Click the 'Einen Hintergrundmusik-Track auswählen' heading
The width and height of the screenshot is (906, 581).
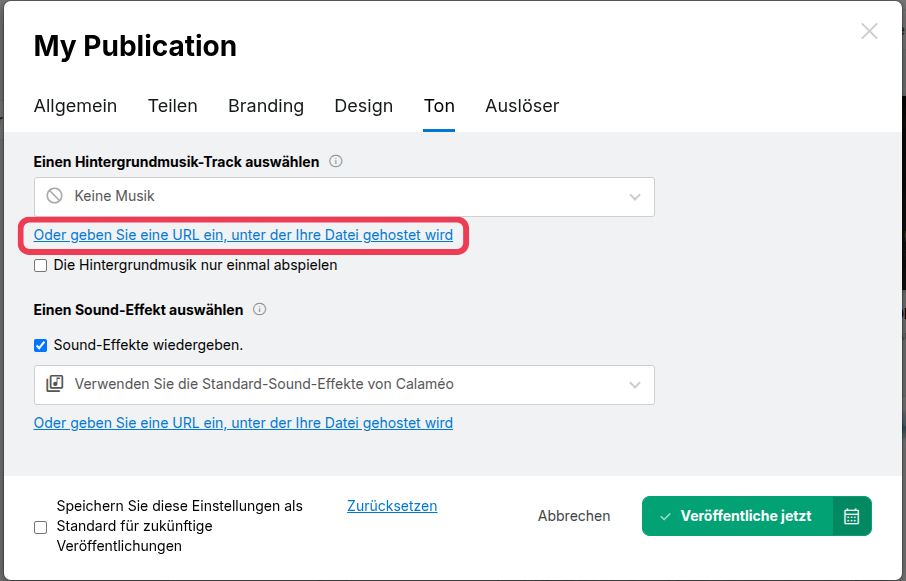pos(176,162)
